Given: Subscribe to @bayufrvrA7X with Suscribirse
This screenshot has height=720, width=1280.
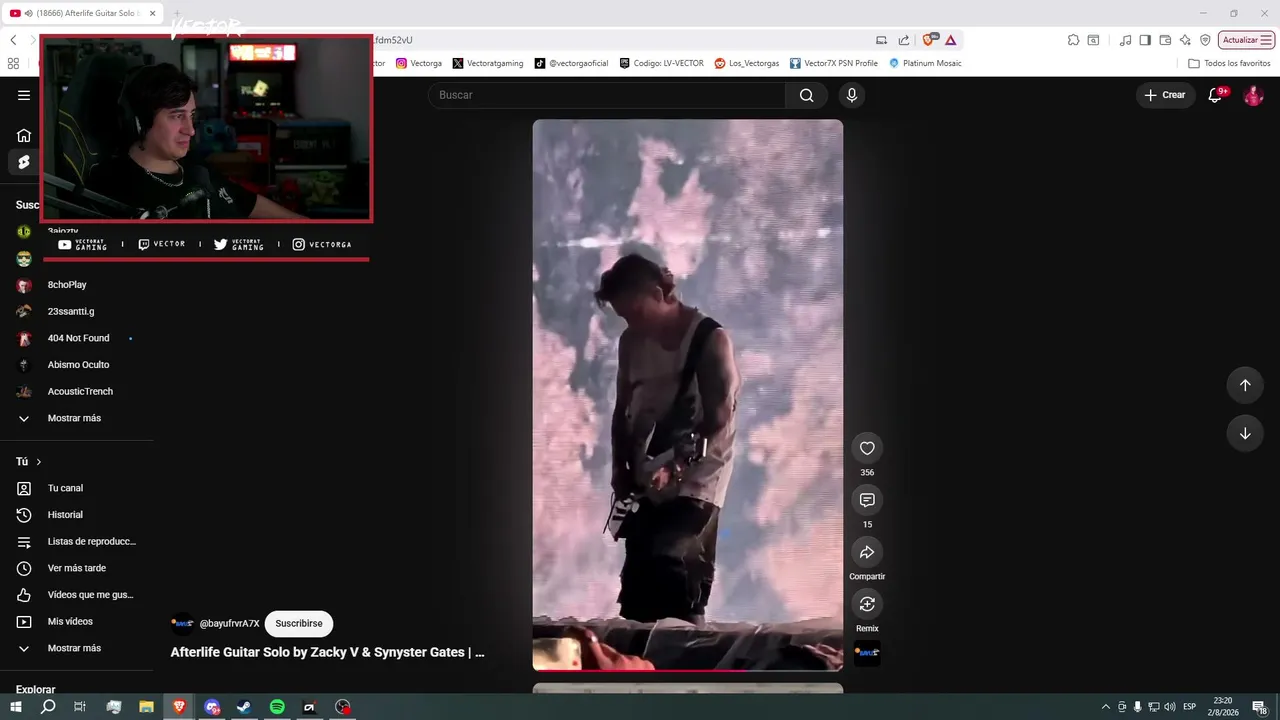Looking at the screenshot, I should point(299,623).
